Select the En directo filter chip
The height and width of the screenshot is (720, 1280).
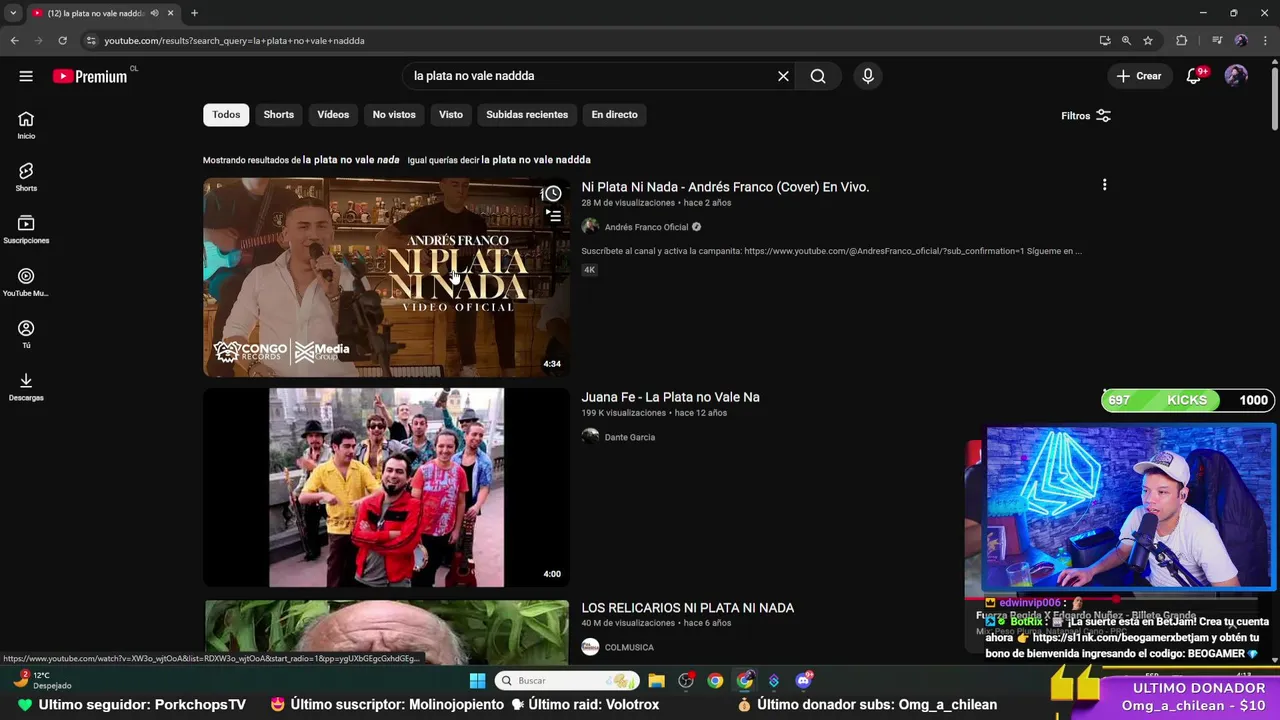[614, 115]
